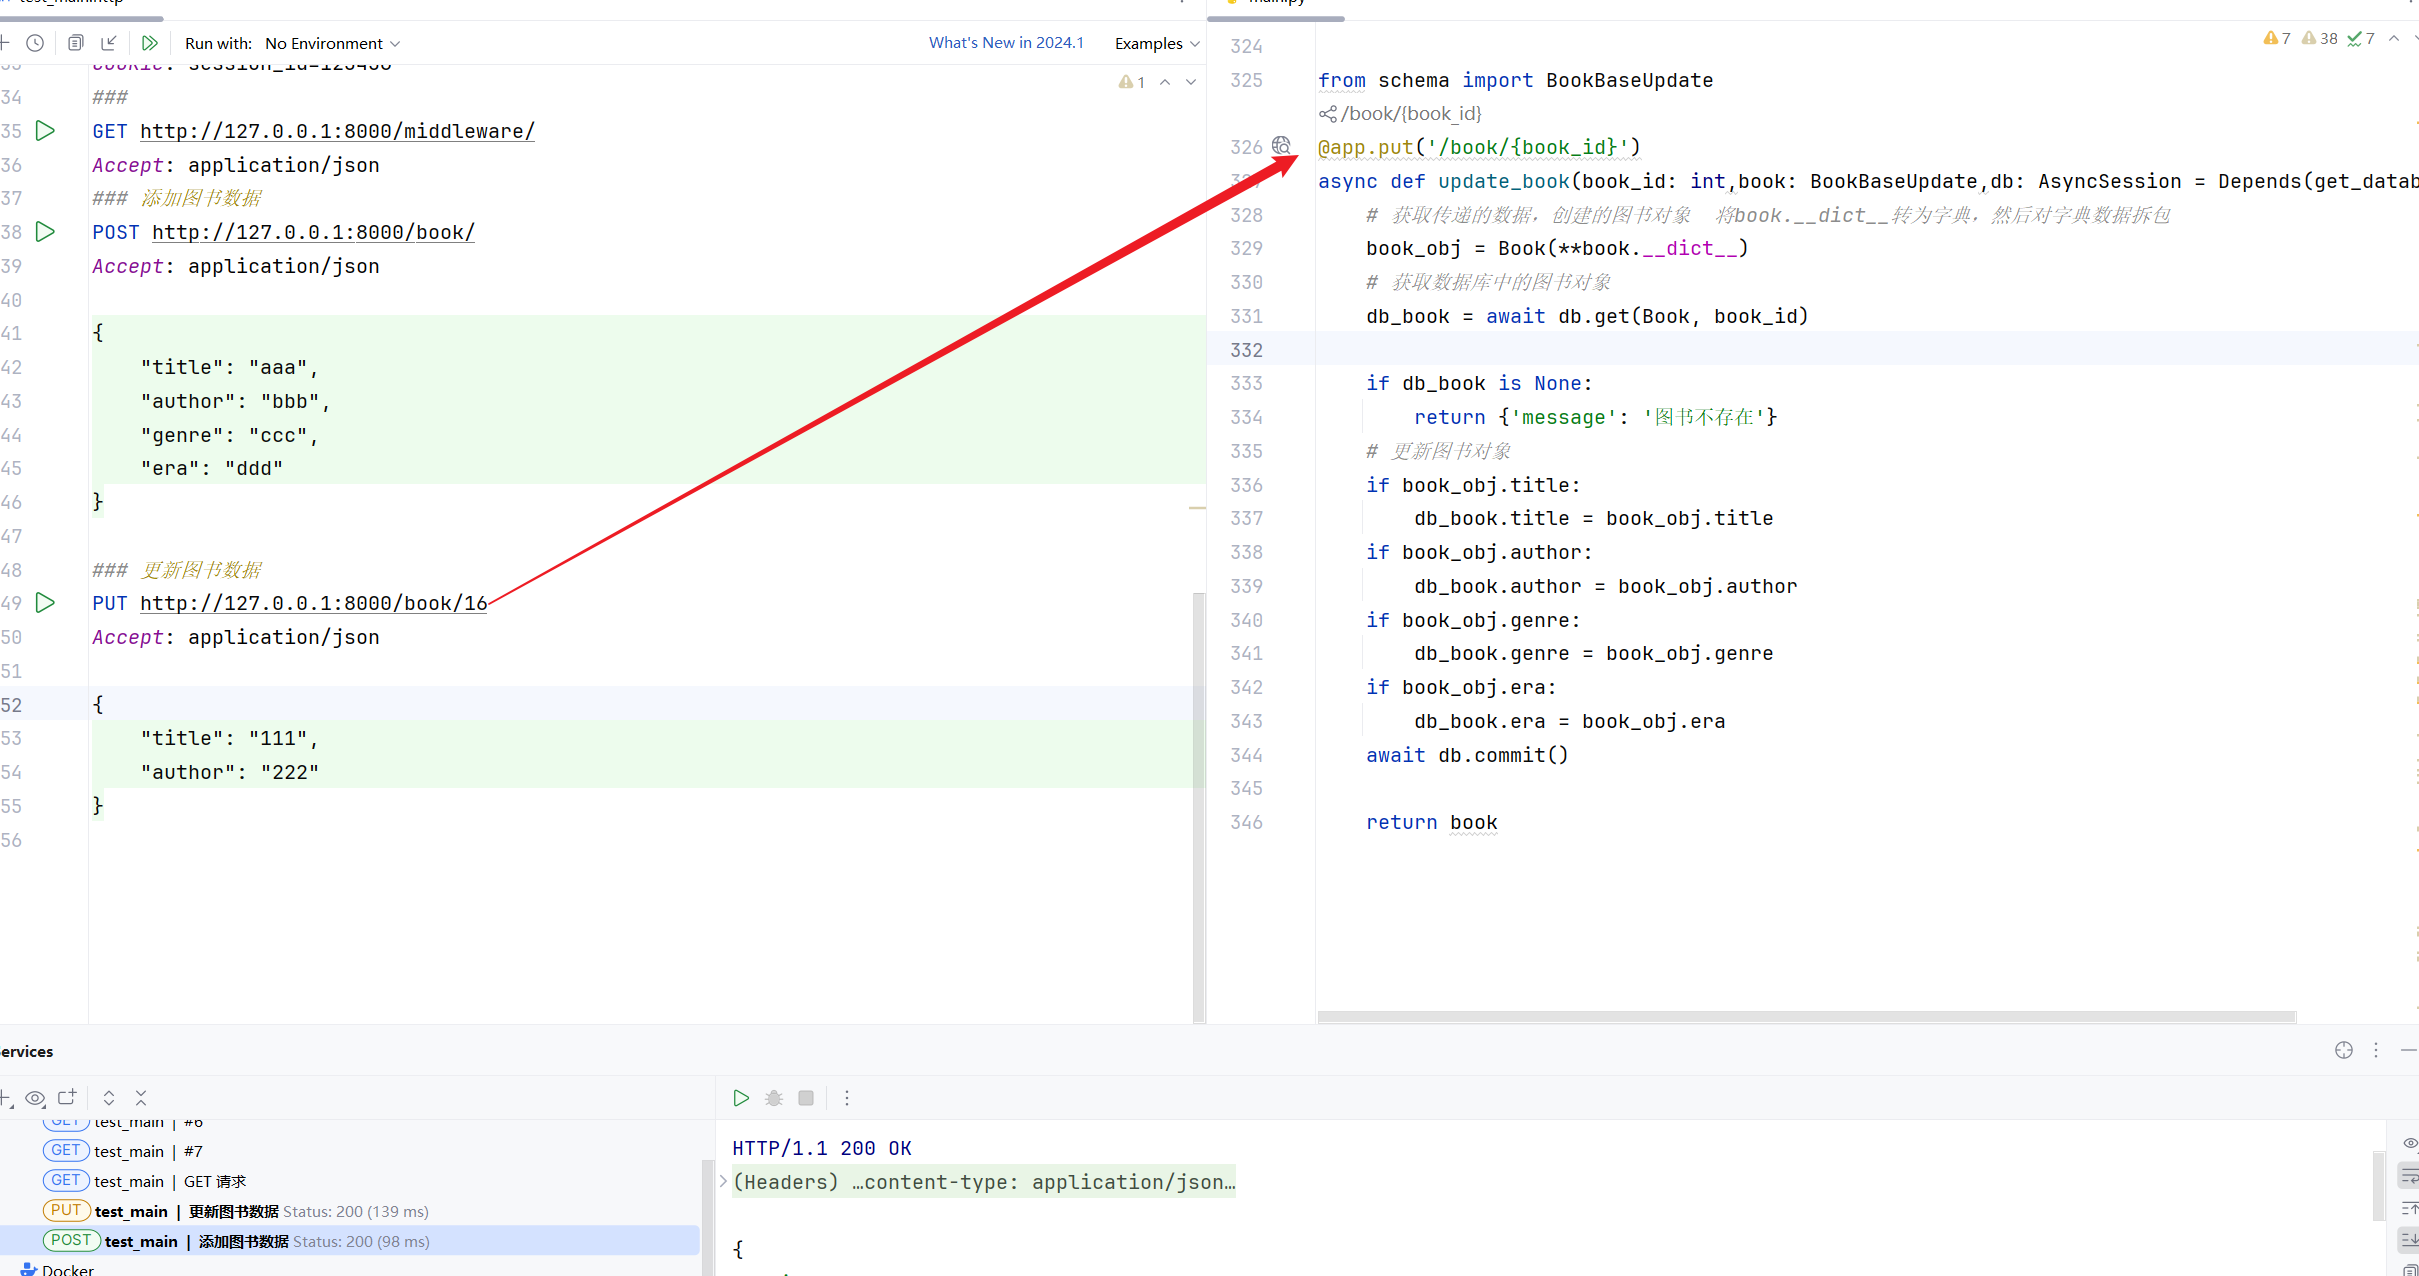Expand all services tree nodes
Viewport: 2419px width, 1276px height.
click(x=109, y=1098)
